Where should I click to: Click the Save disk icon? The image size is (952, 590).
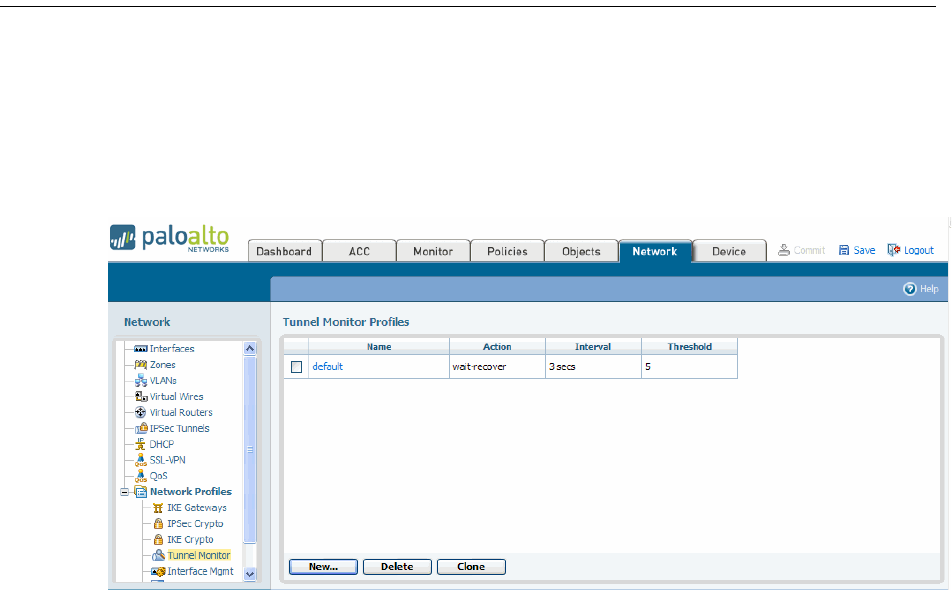click(x=844, y=250)
